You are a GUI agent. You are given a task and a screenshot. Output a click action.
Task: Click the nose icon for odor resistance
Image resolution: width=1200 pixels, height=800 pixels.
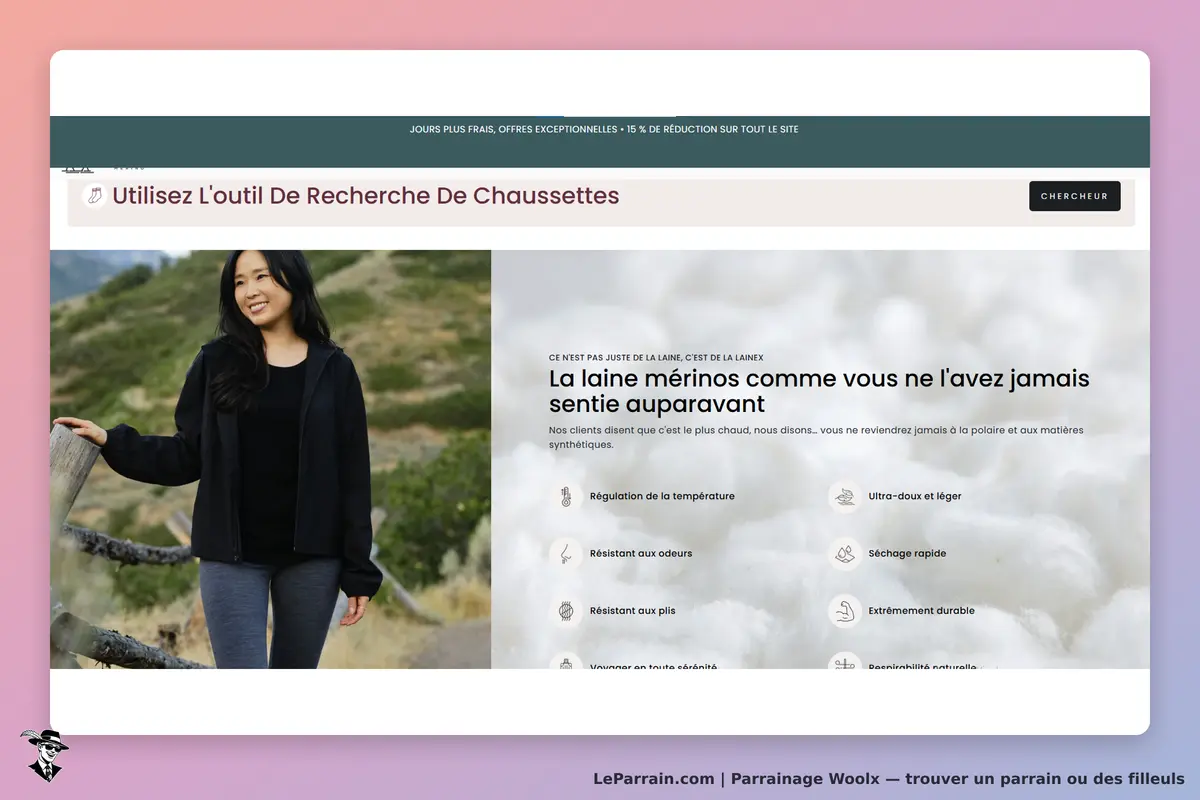tap(566, 553)
